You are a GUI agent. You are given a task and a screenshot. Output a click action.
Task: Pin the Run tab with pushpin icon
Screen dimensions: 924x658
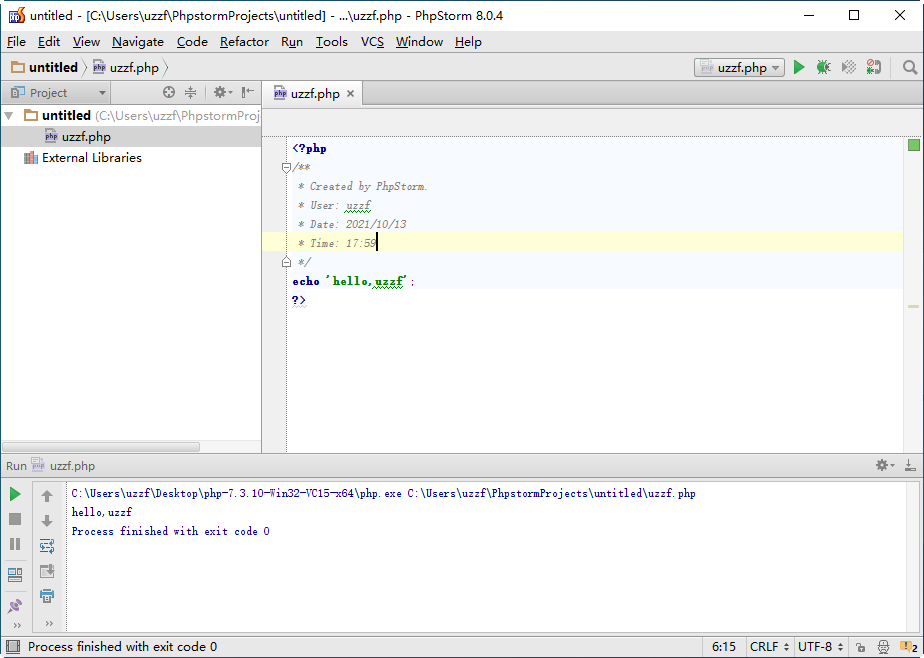click(15, 606)
